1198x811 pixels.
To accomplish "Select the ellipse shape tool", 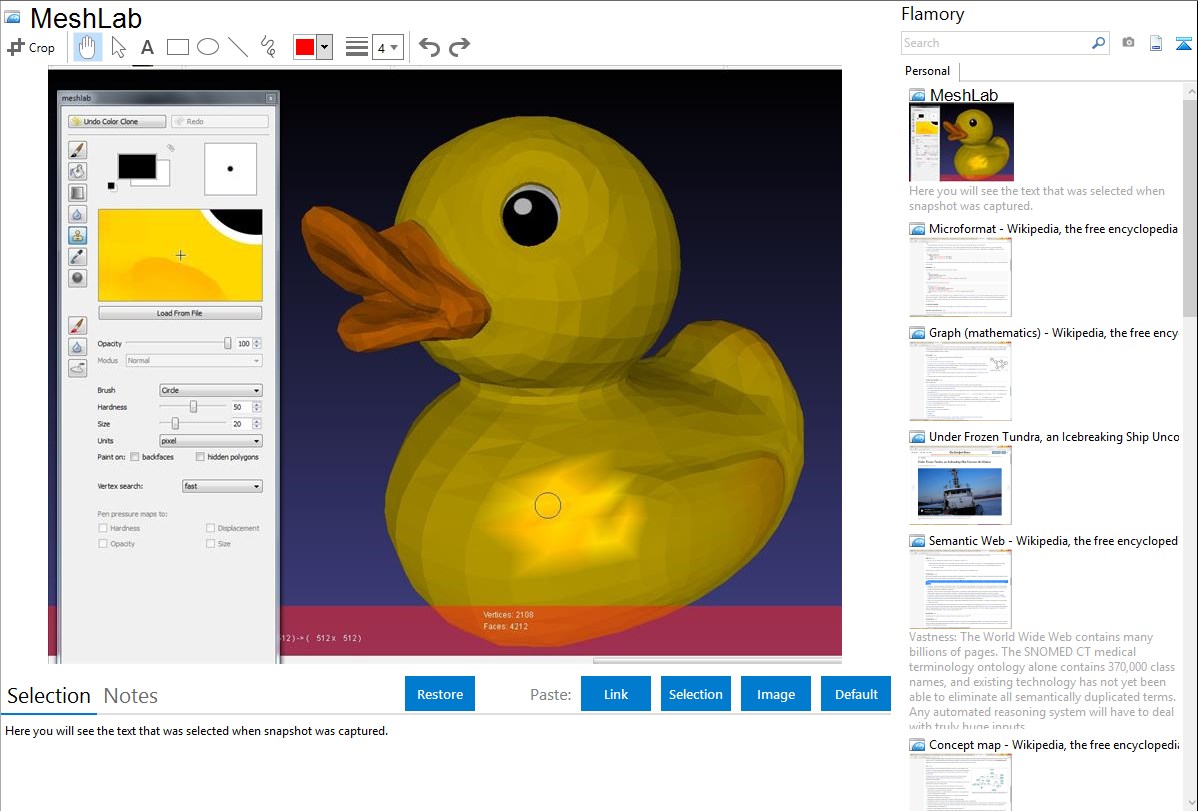I will pyautogui.click(x=208, y=47).
